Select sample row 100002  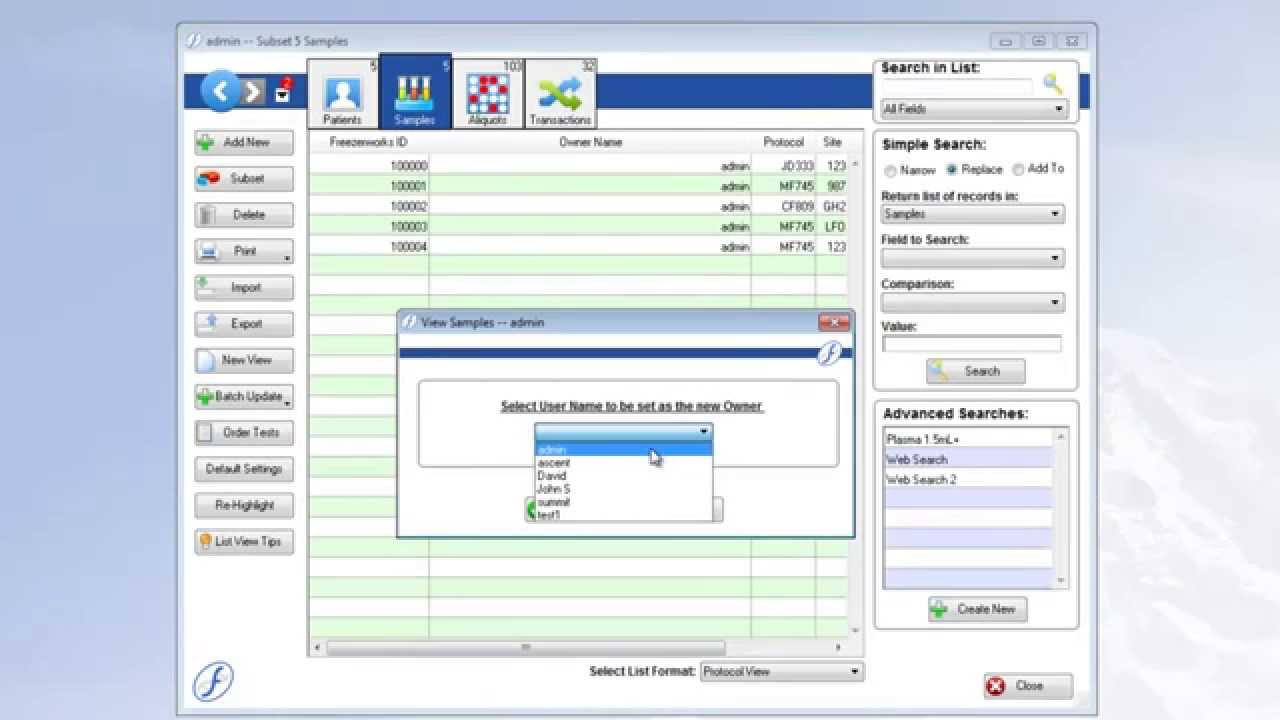click(x=578, y=206)
